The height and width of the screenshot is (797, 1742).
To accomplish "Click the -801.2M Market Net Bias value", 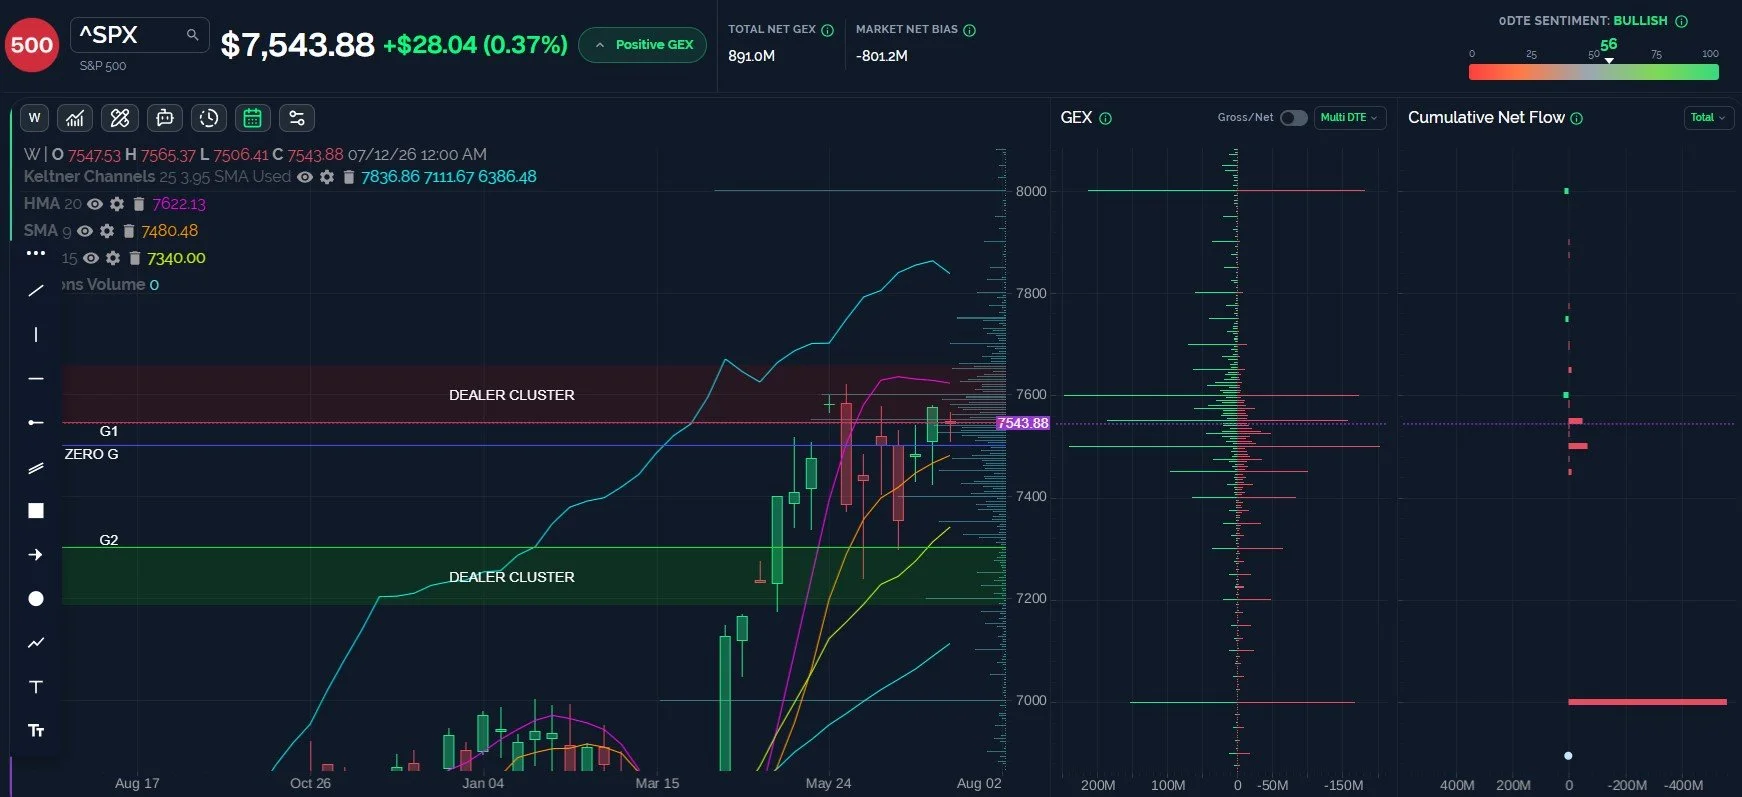I will pos(882,56).
